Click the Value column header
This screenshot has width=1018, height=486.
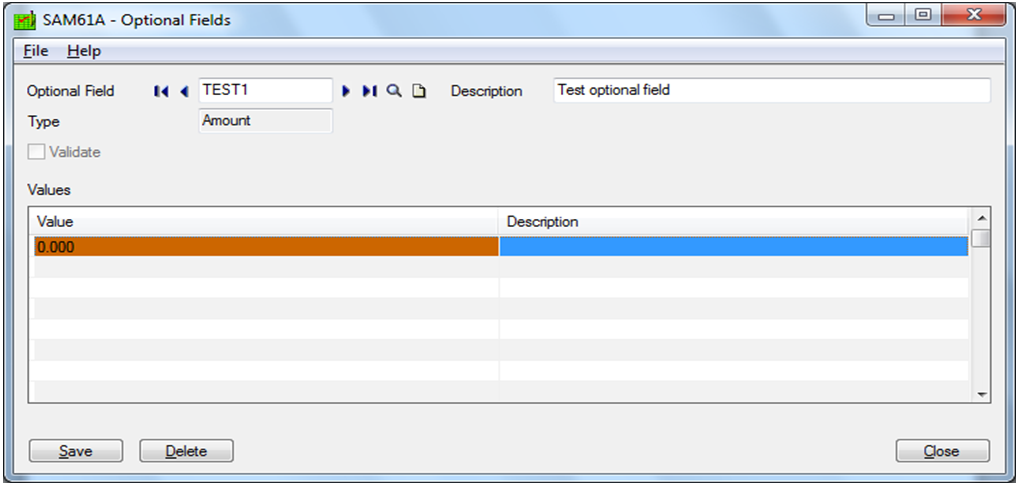(x=266, y=222)
